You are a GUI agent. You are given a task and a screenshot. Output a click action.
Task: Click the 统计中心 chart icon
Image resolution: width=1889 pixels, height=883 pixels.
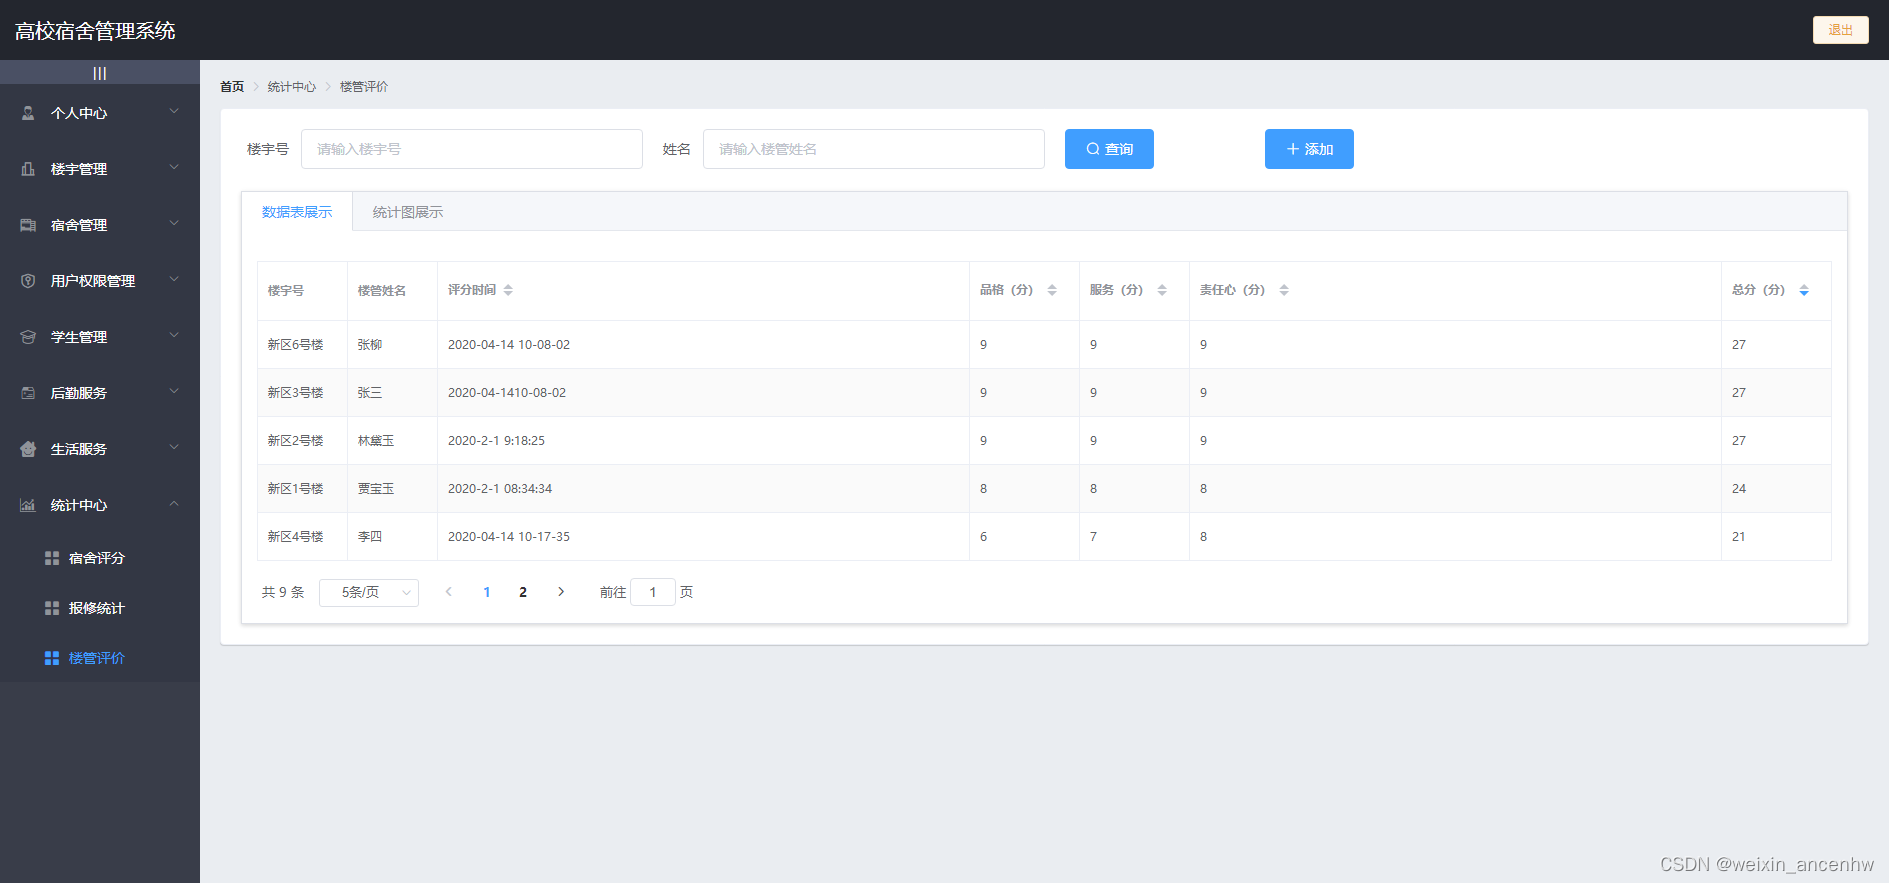[28, 505]
